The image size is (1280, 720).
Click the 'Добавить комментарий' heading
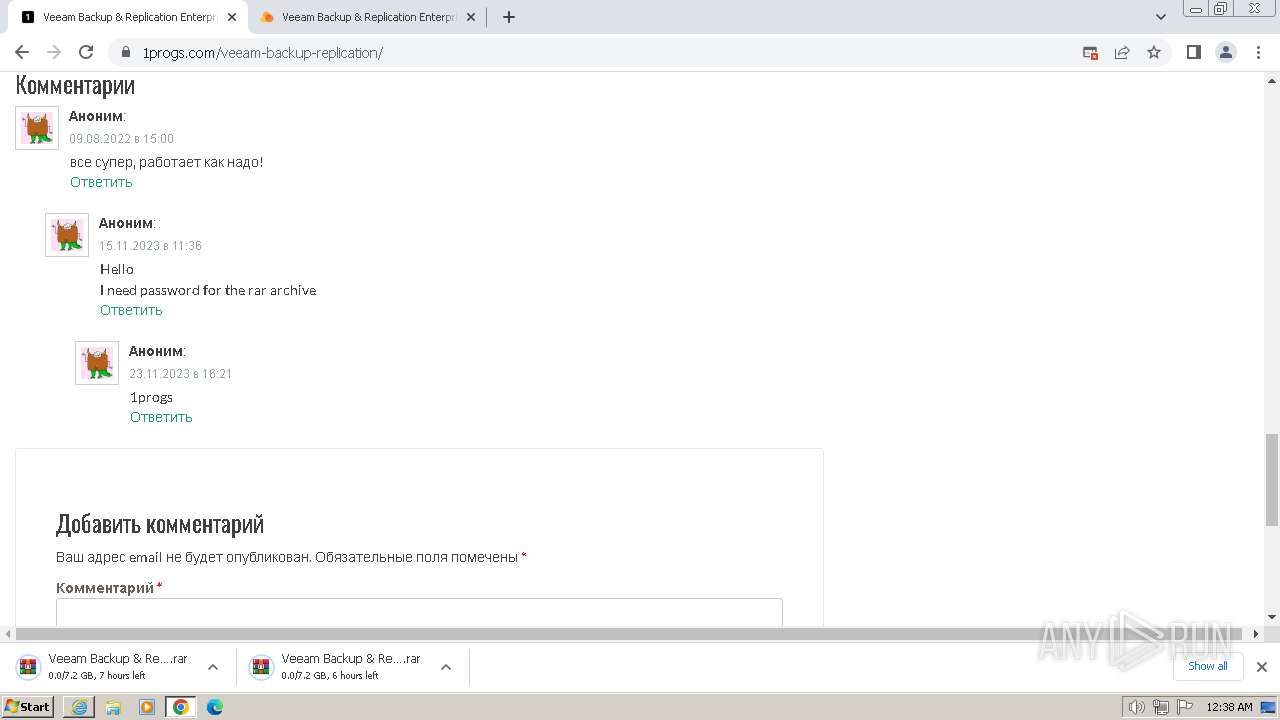pos(160,523)
